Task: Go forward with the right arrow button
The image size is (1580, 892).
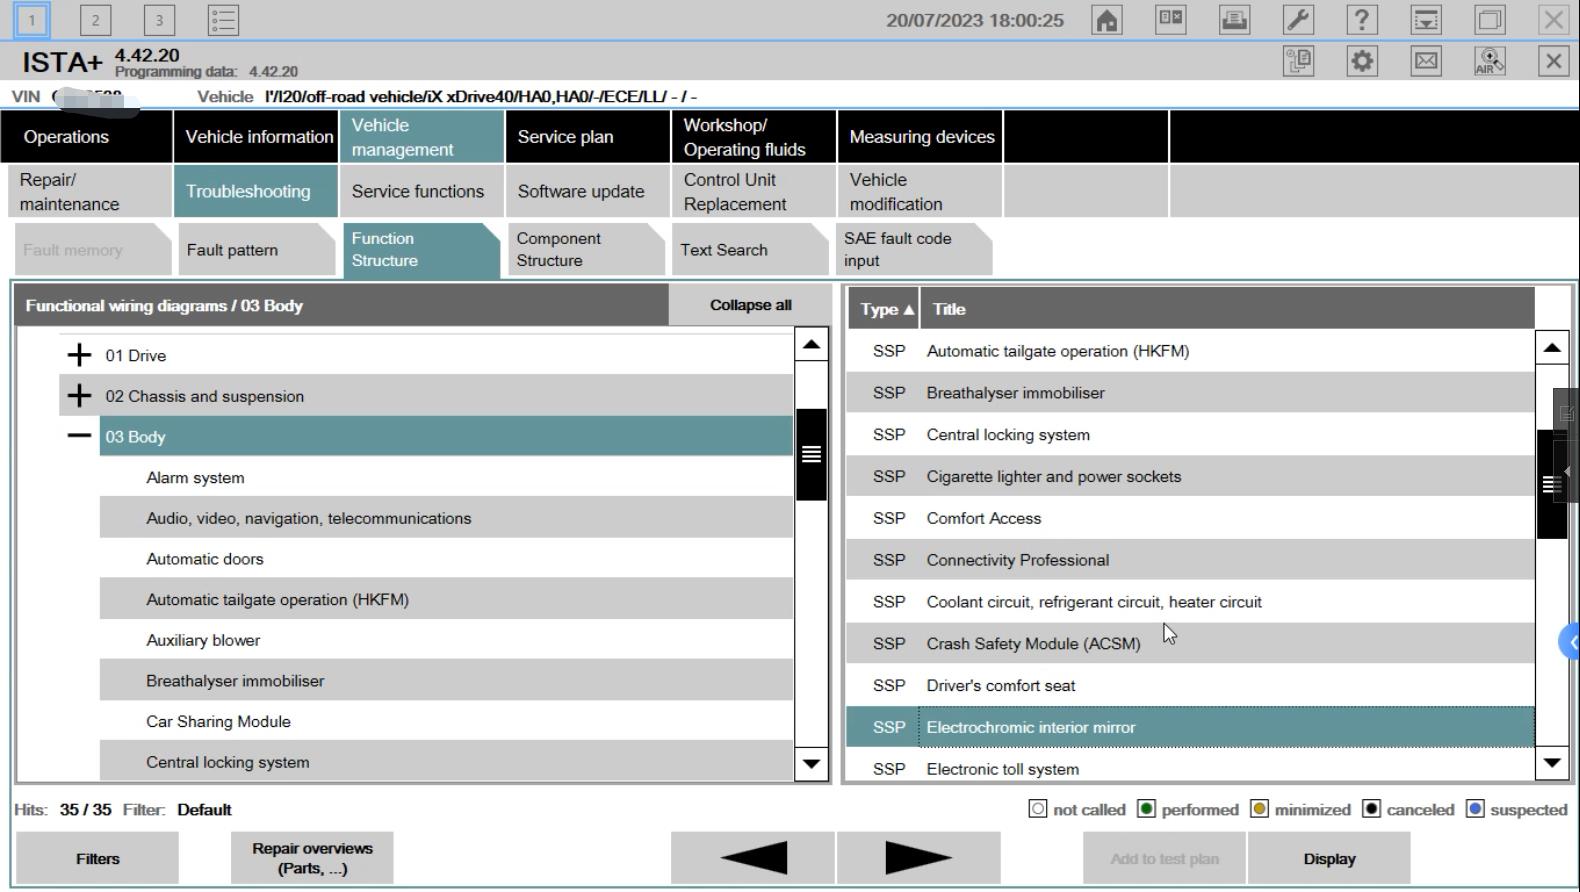Action: pos(918,858)
